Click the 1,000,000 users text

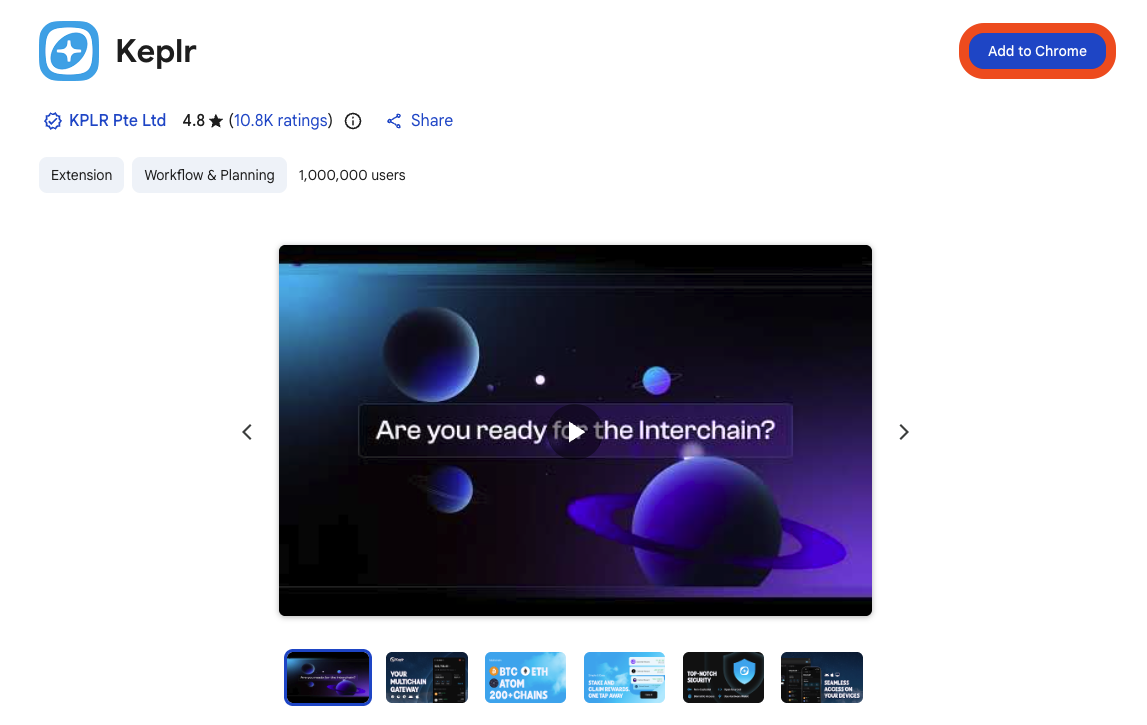pyautogui.click(x=352, y=175)
